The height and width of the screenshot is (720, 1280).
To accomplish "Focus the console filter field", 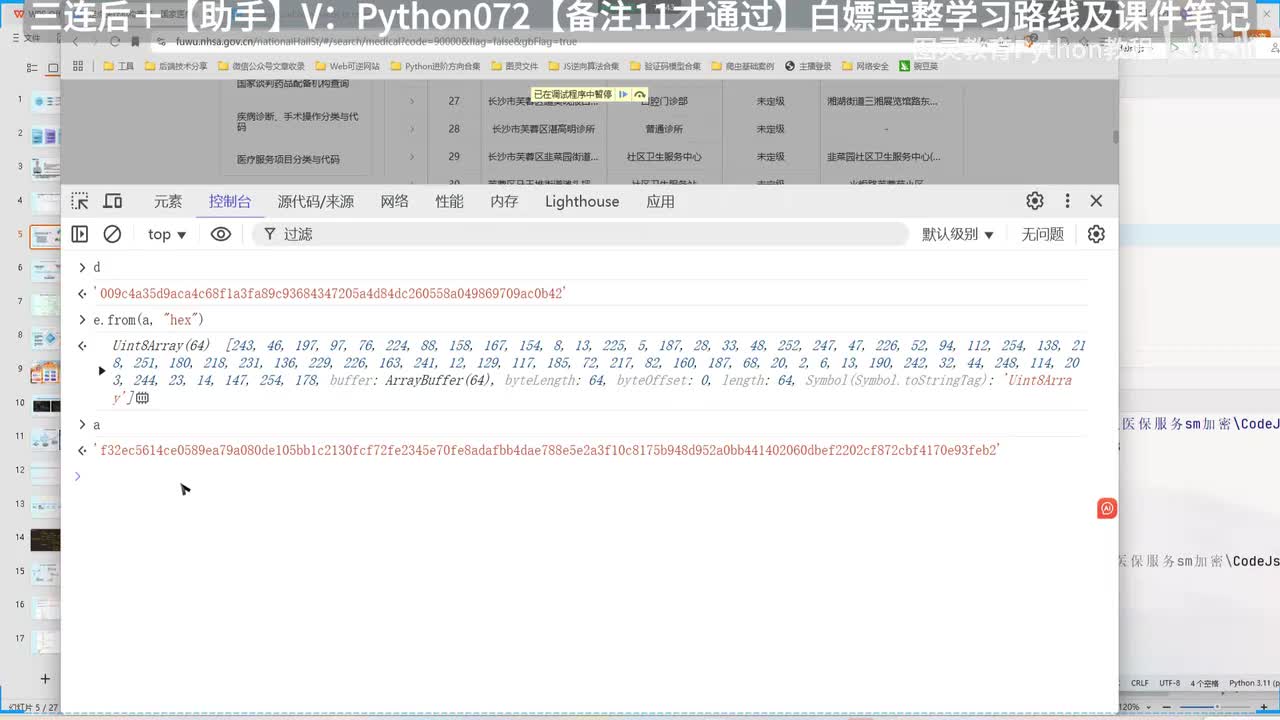I will (x=580, y=234).
